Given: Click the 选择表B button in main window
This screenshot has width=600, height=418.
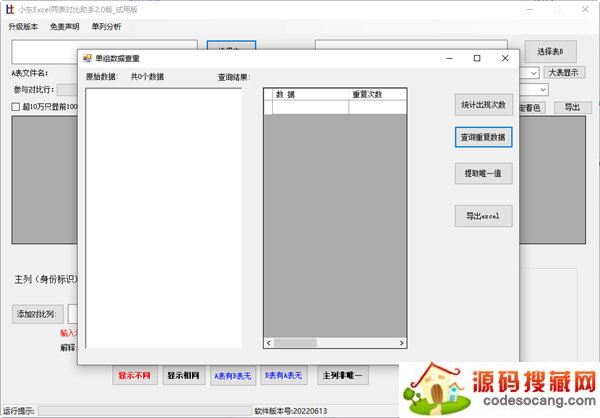Looking at the screenshot, I should (x=550, y=51).
